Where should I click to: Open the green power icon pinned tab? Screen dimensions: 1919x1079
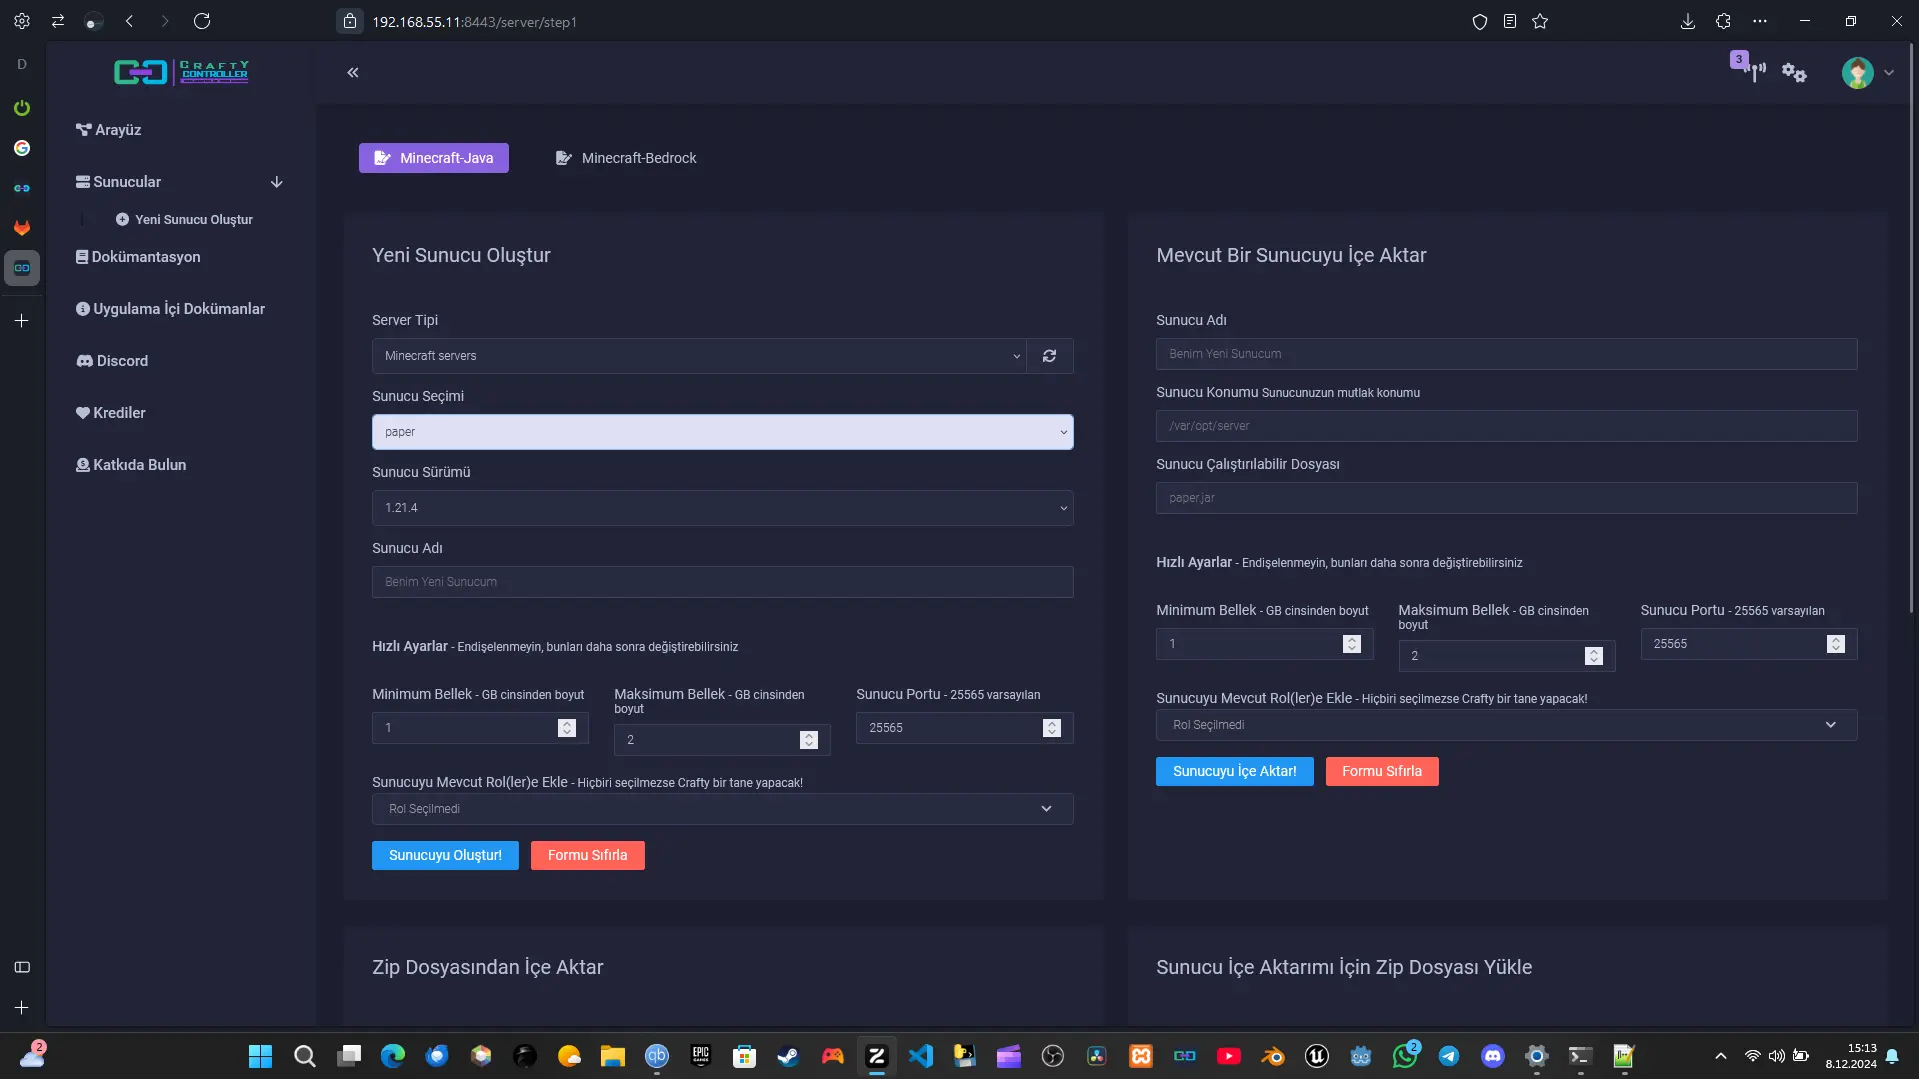[22, 108]
